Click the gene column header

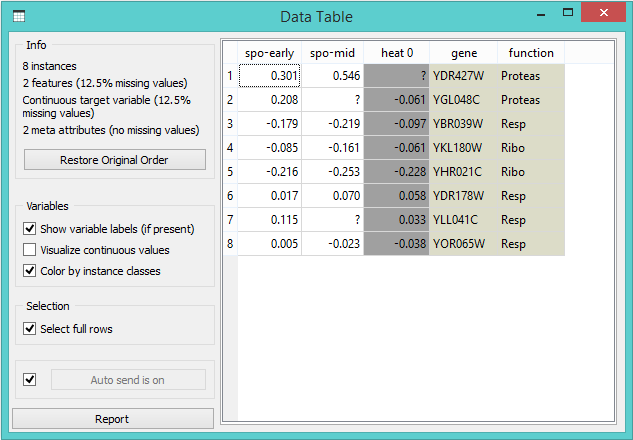[463, 52]
